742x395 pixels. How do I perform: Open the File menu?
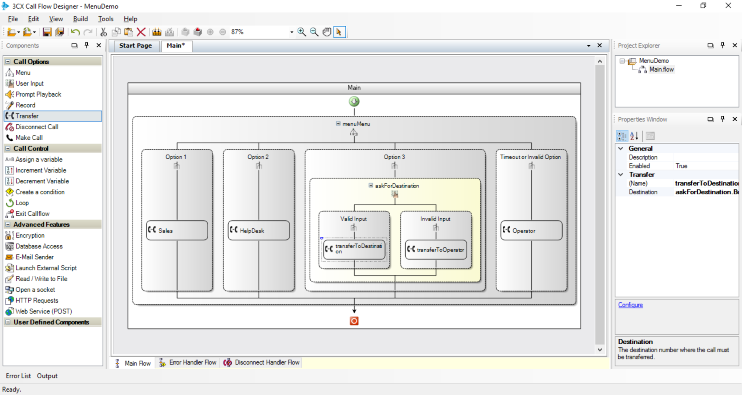tap(13, 19)
